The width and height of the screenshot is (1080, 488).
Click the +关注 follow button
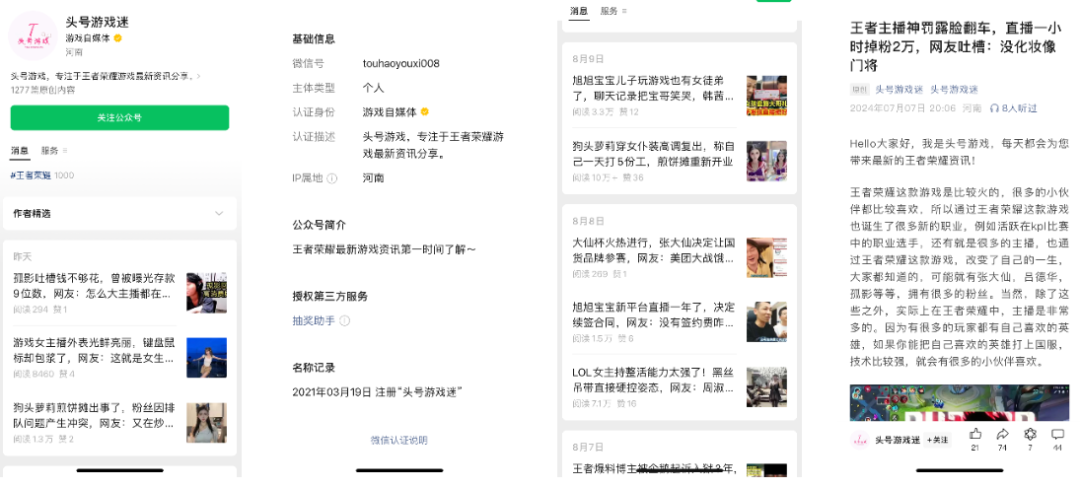click(937, 440)
